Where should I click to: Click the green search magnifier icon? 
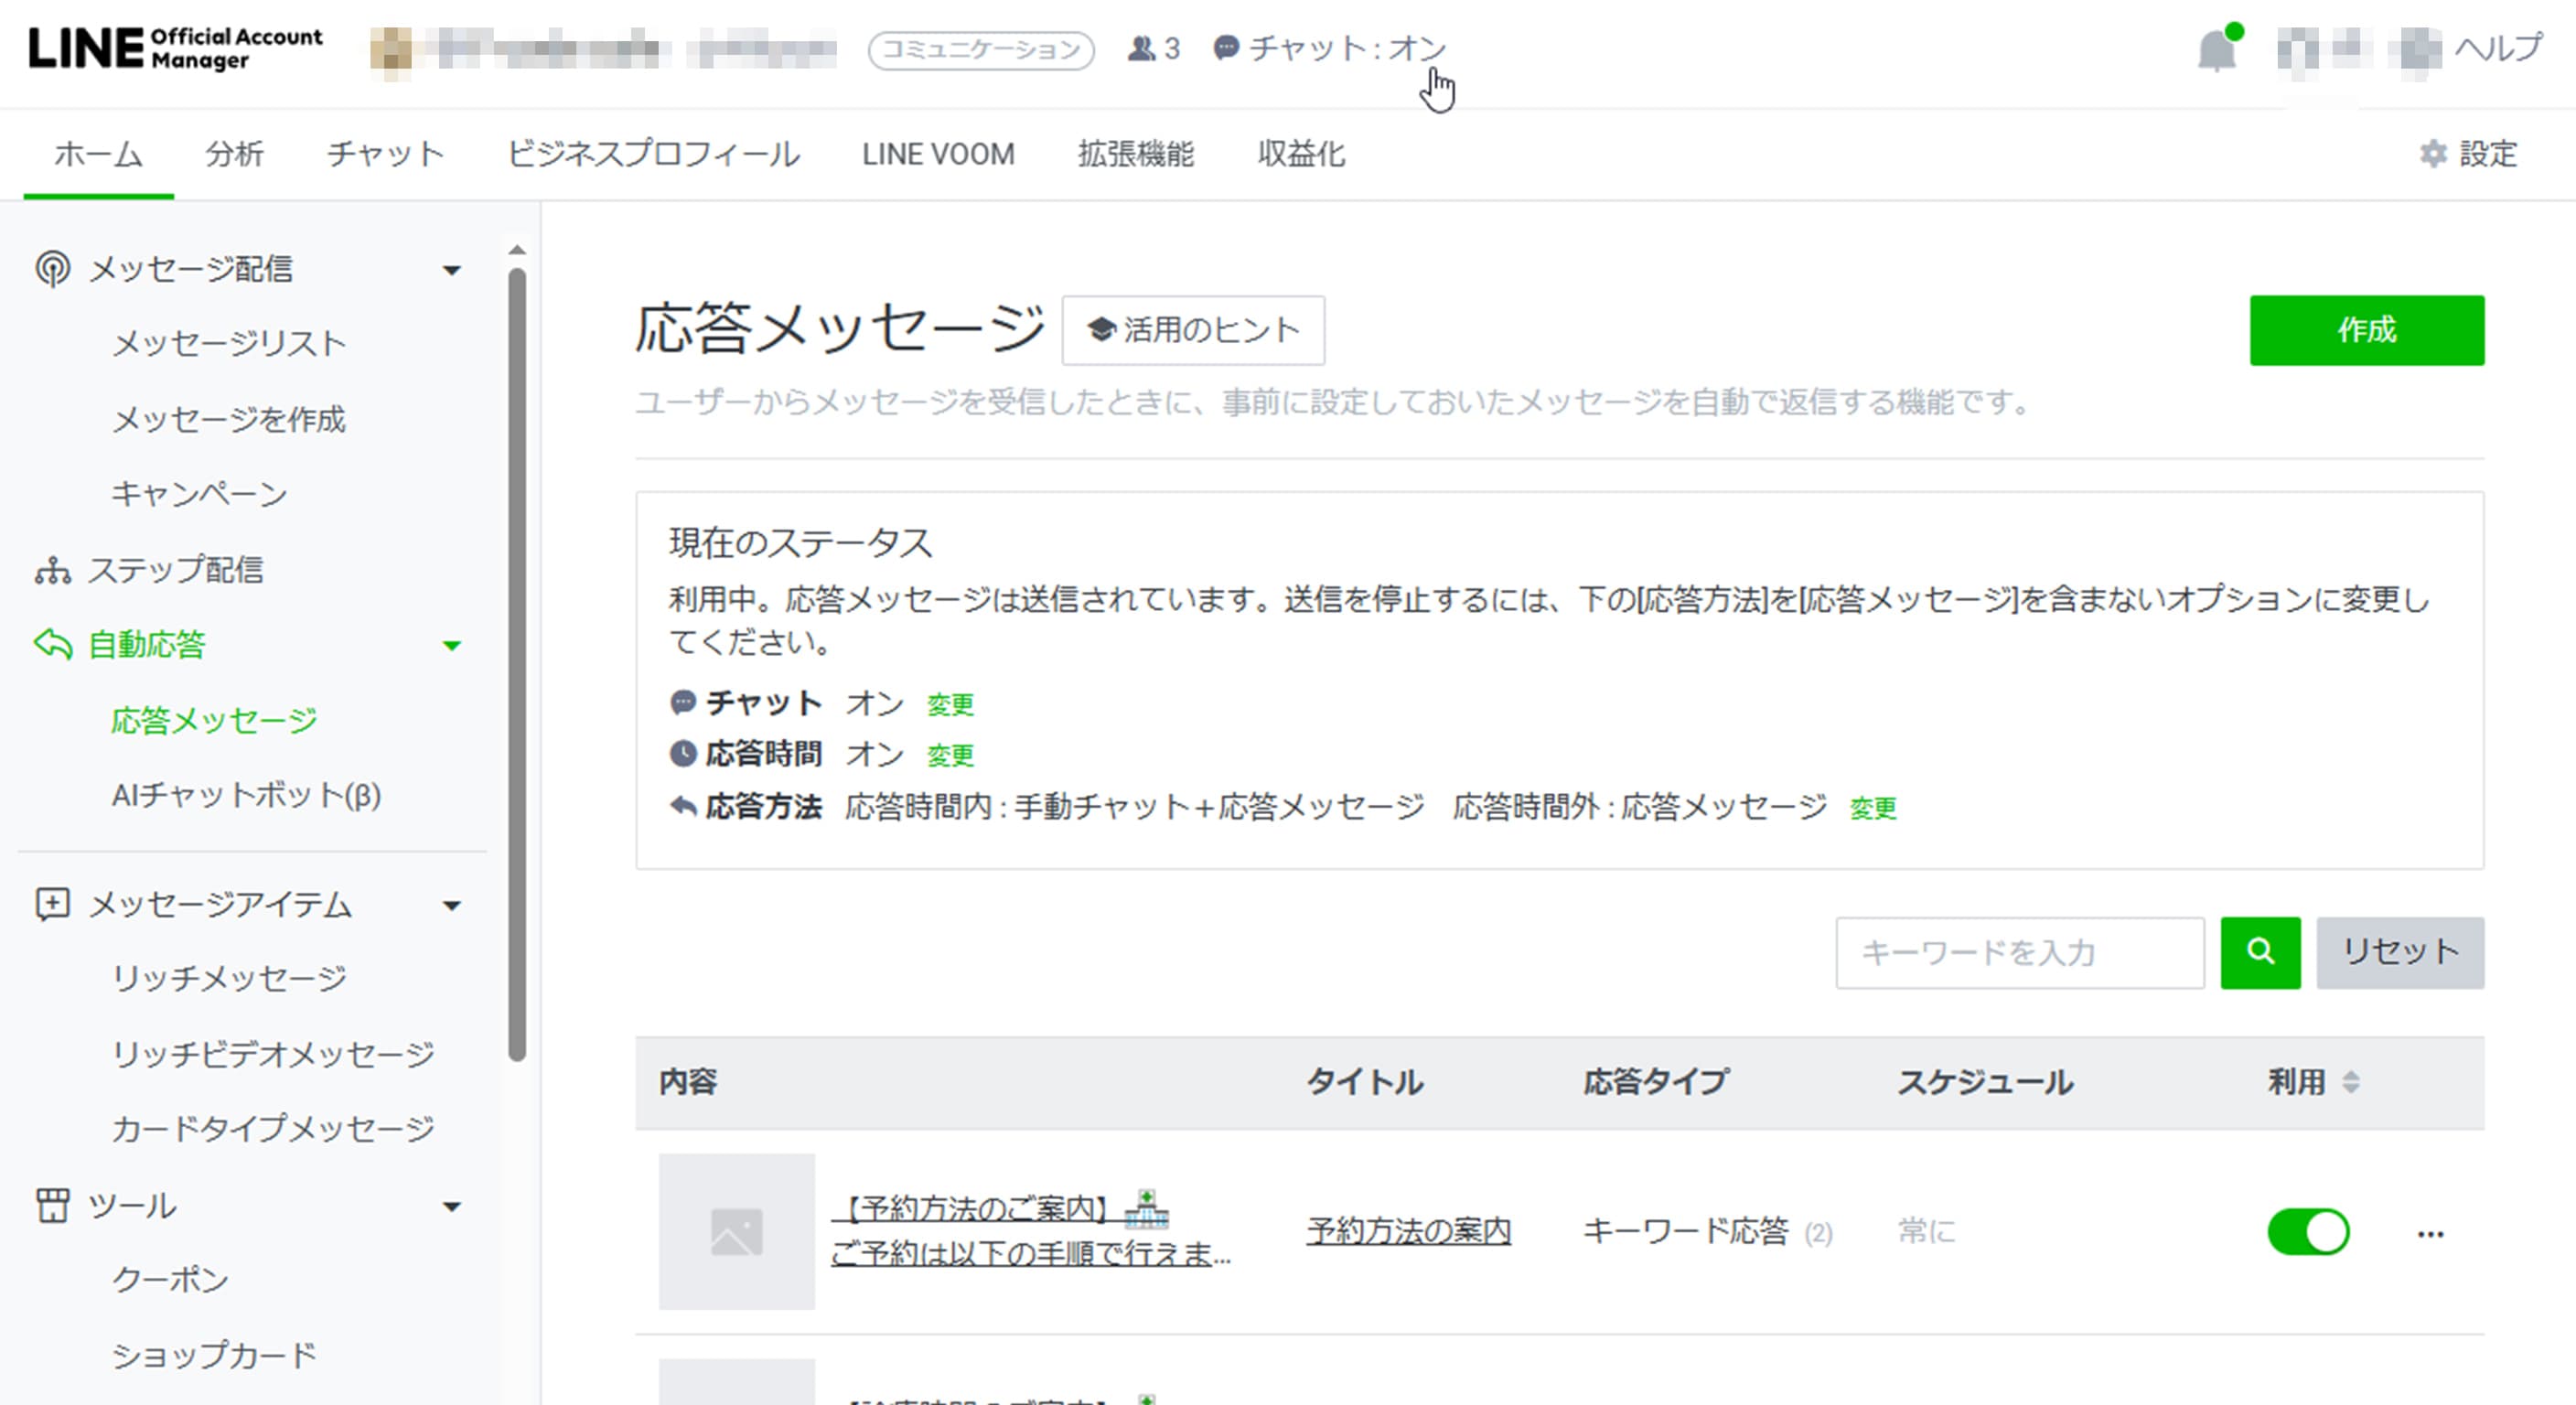[2260, 952]
